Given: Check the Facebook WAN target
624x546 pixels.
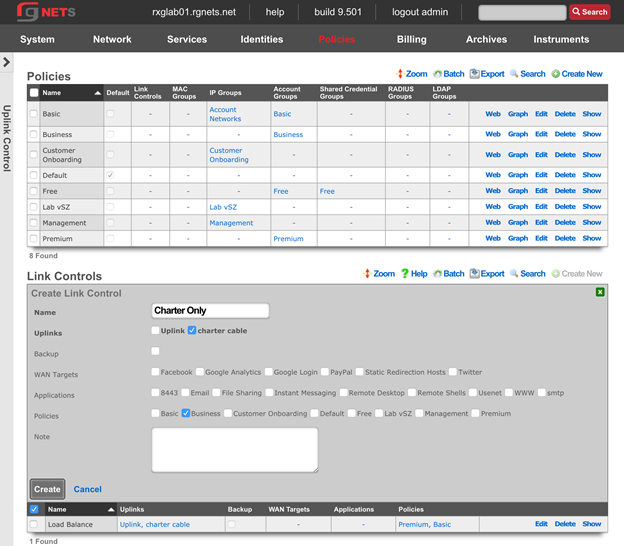Looking at the screenshot, I should [155, 372].
